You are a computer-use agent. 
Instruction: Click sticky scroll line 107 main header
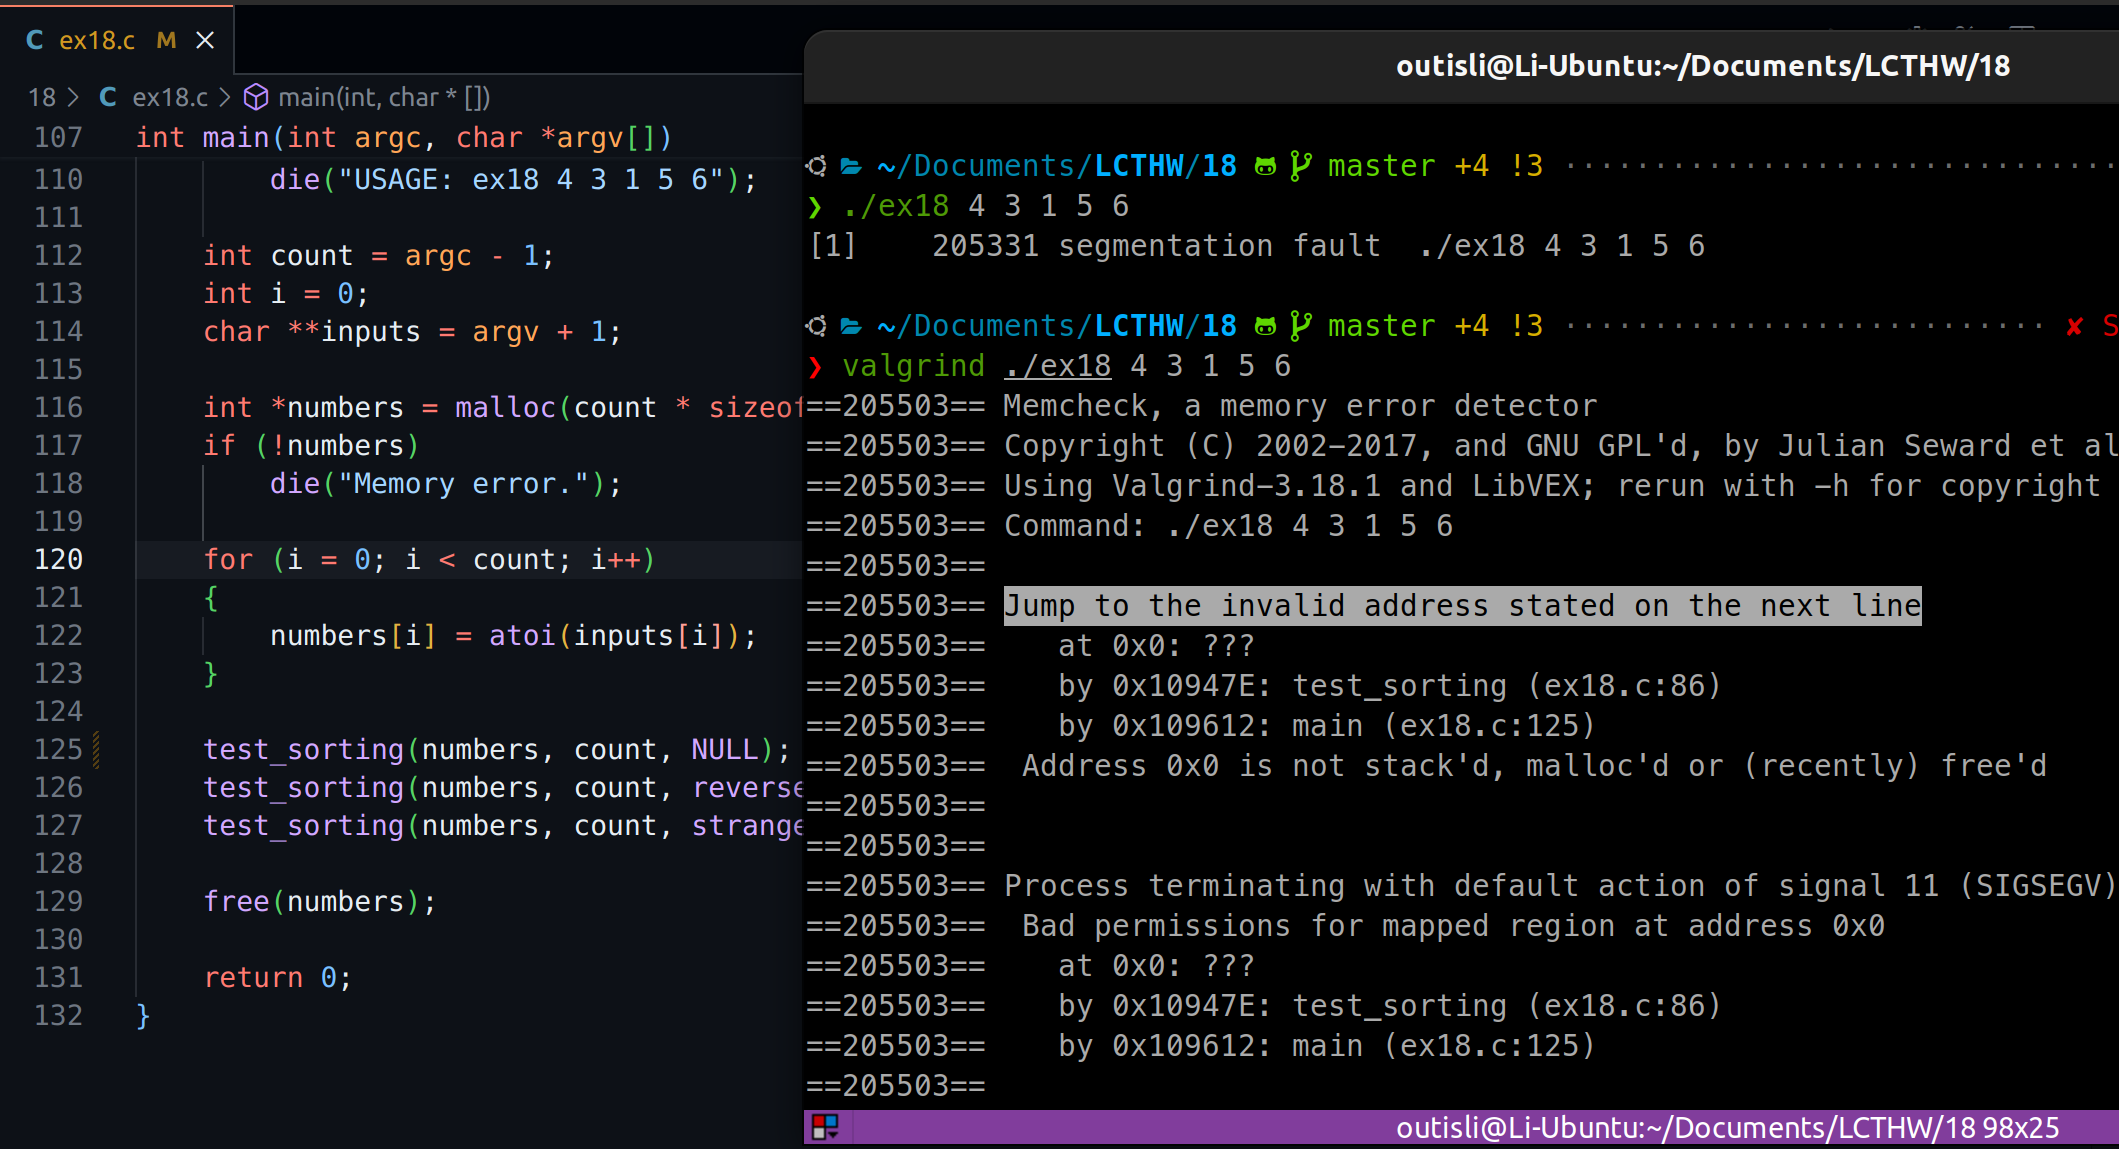tap(404, 137)
